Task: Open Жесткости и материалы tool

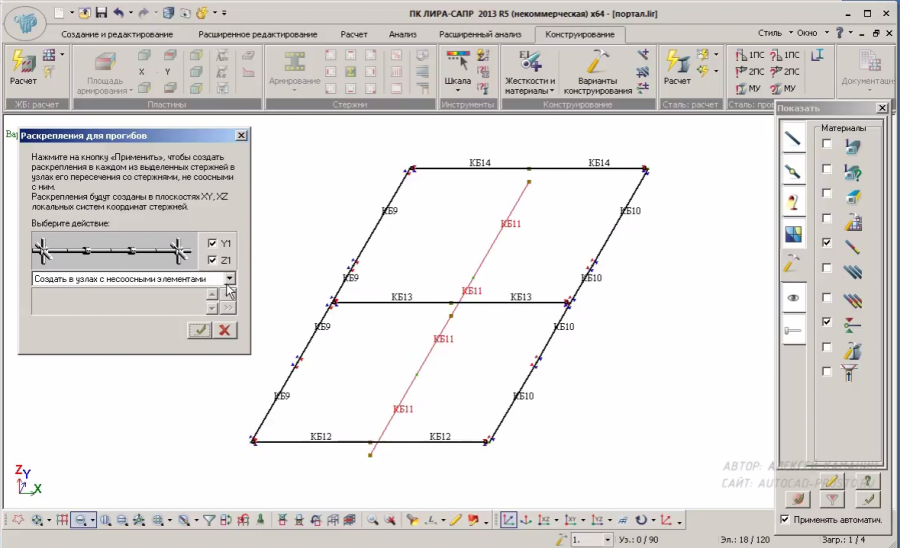Action: click(529, 70)
